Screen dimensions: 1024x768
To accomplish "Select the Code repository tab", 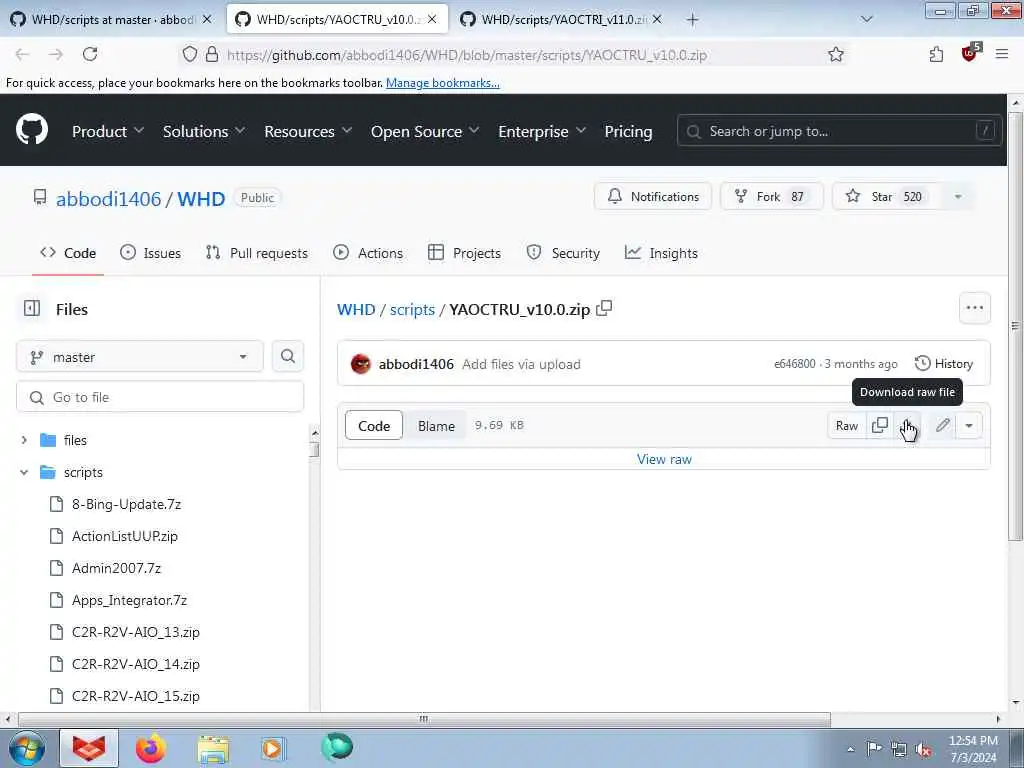I will (68, 253).
